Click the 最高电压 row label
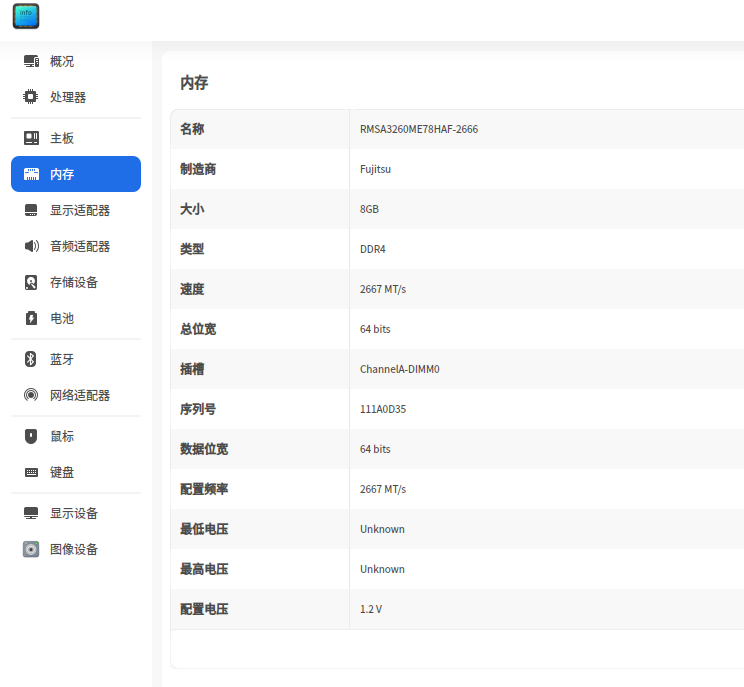The image size is (744, 687). pos(204,569)
